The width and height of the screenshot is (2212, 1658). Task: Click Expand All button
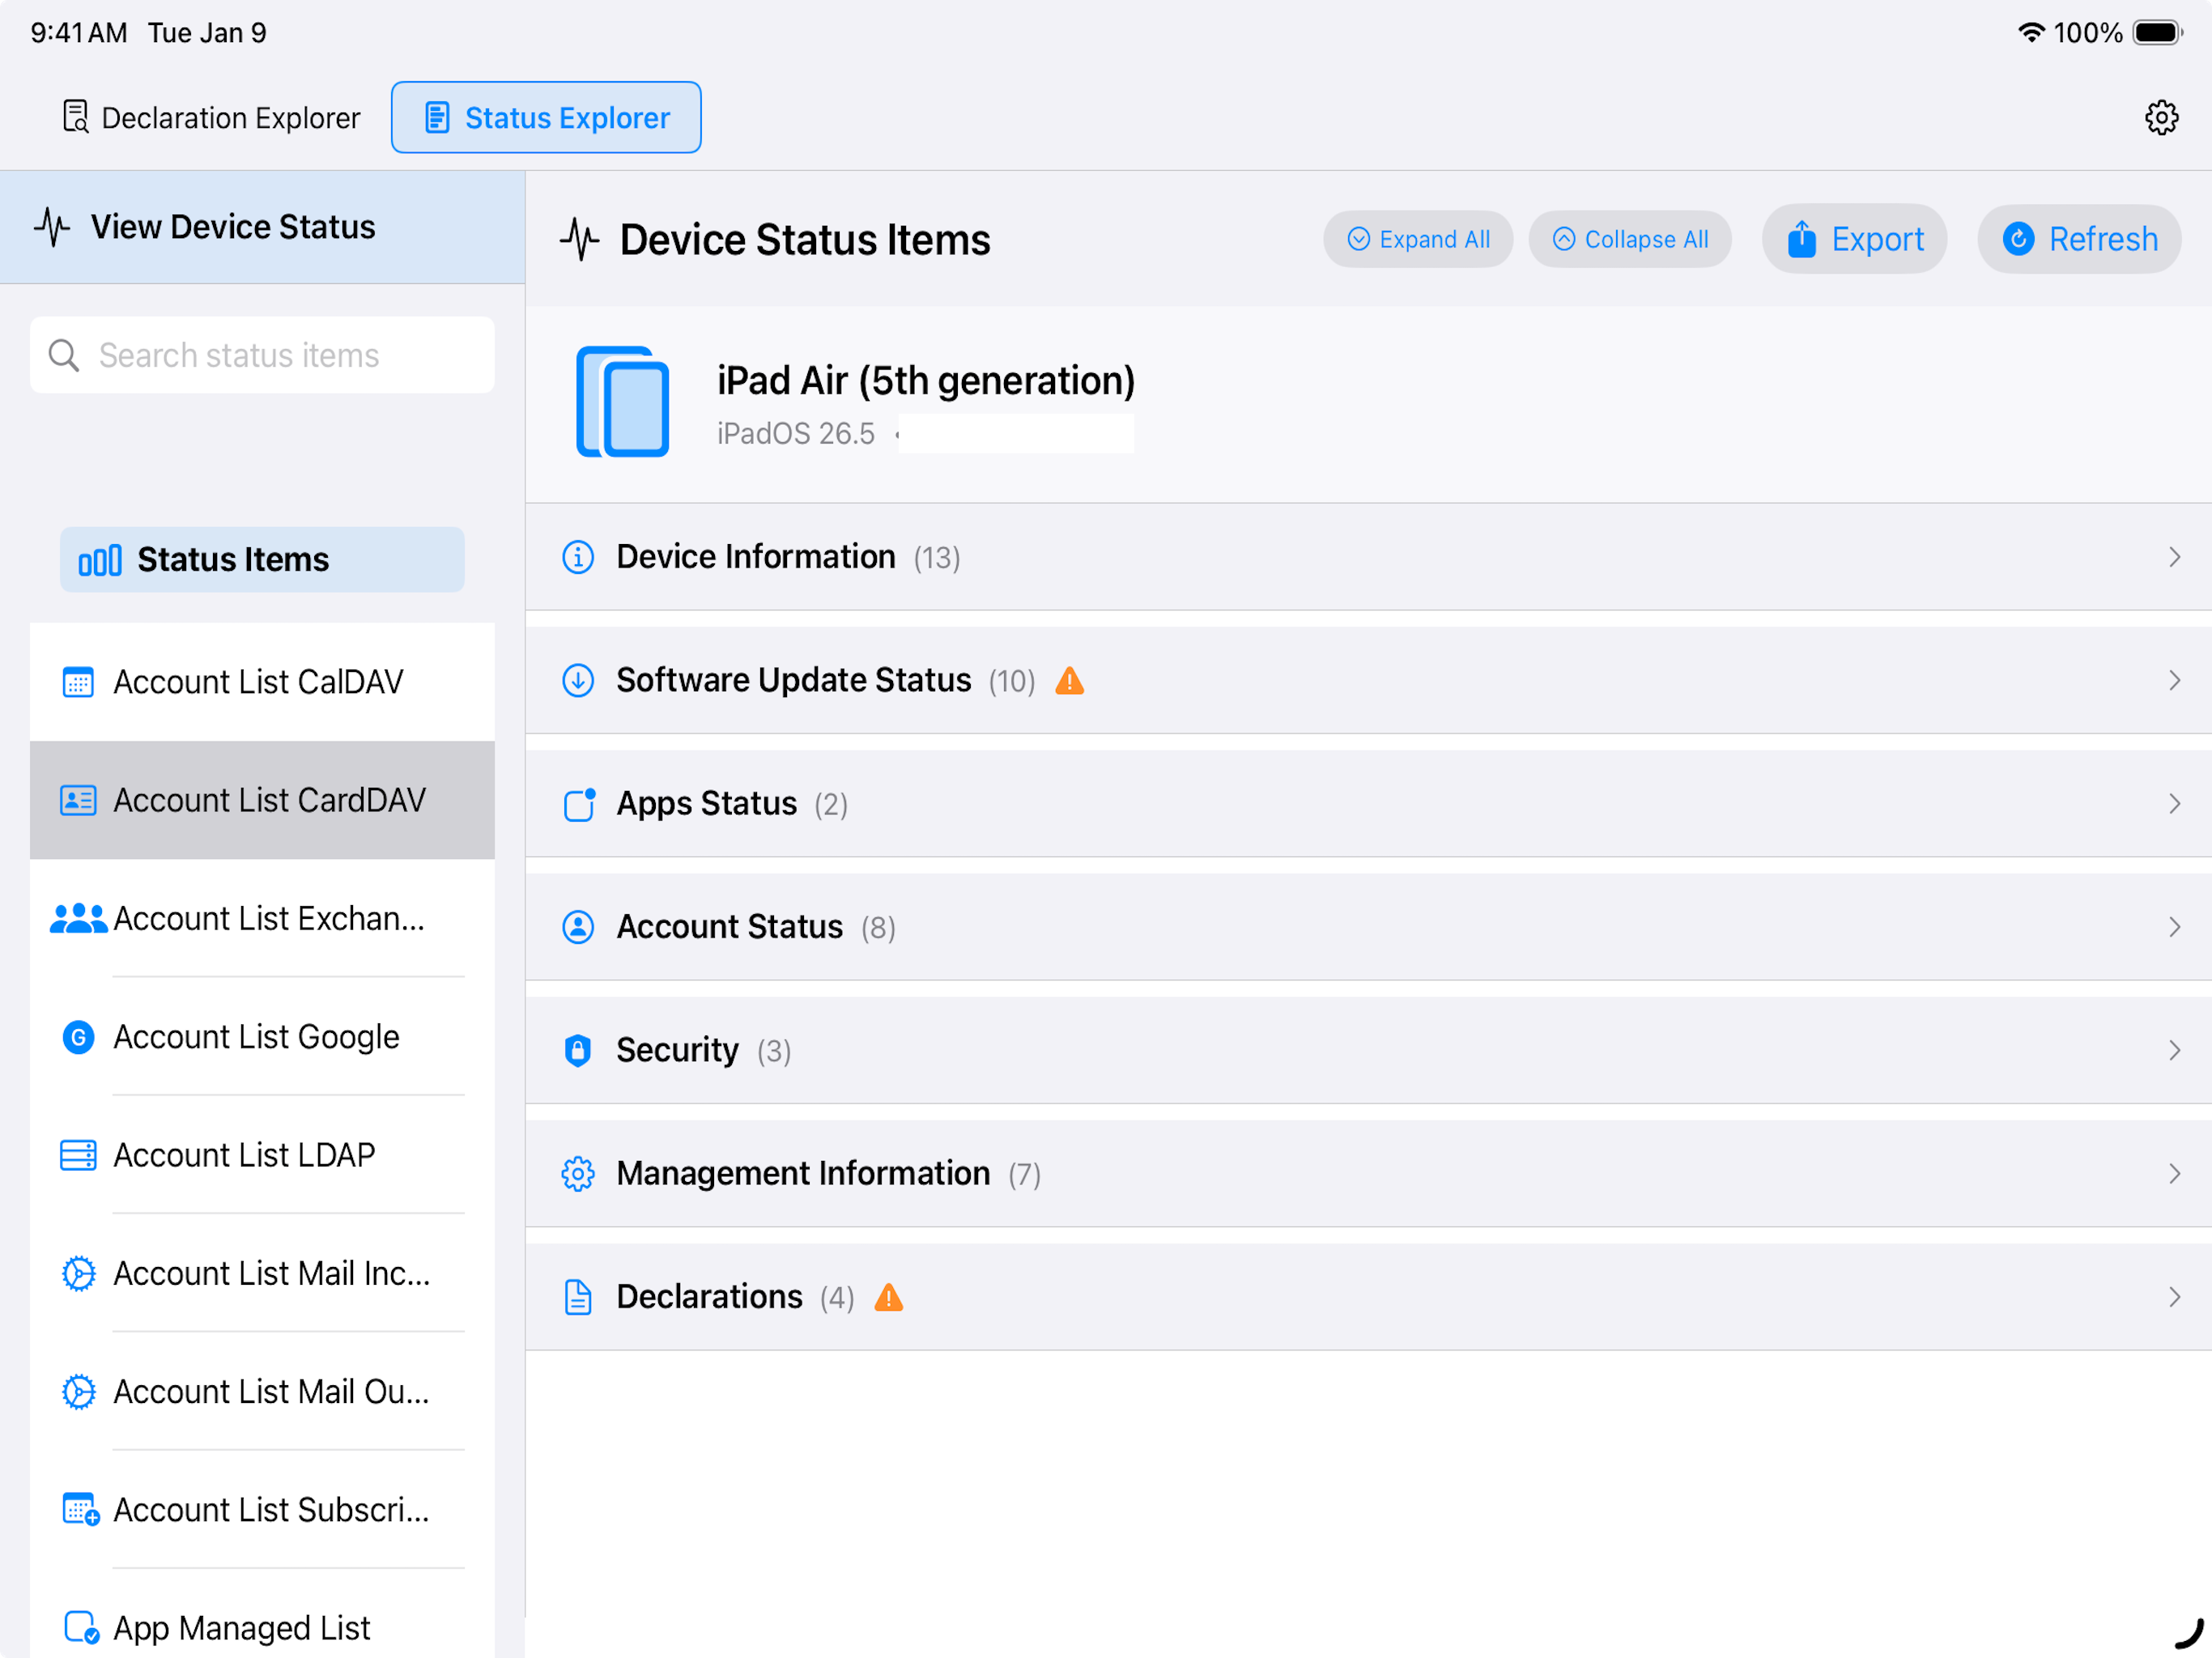point(1417,240)
